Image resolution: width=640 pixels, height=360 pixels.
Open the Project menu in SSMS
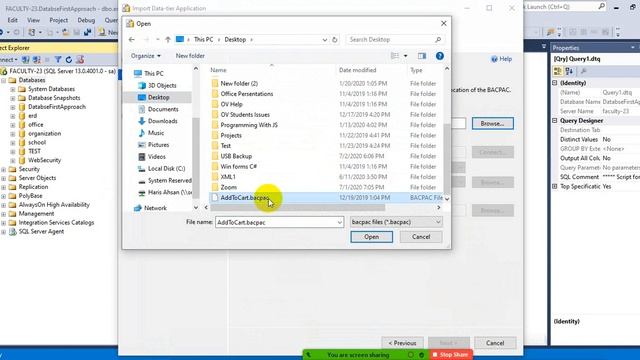(x=58, y=20)
